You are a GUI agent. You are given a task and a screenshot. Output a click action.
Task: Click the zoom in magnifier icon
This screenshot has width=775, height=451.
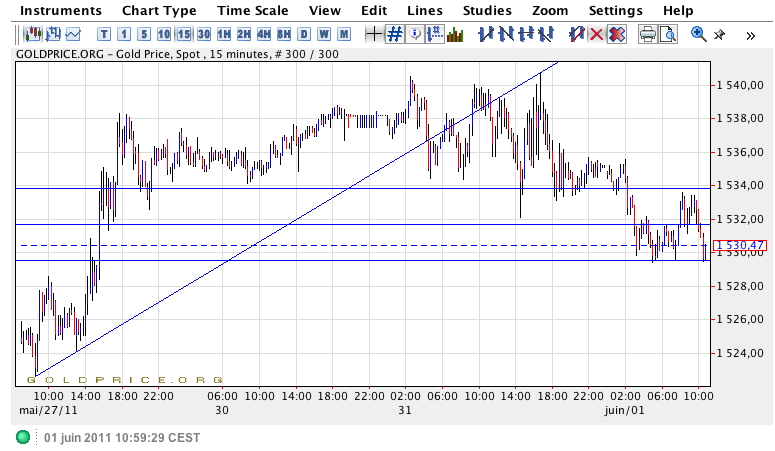click(x=698, y=34)
